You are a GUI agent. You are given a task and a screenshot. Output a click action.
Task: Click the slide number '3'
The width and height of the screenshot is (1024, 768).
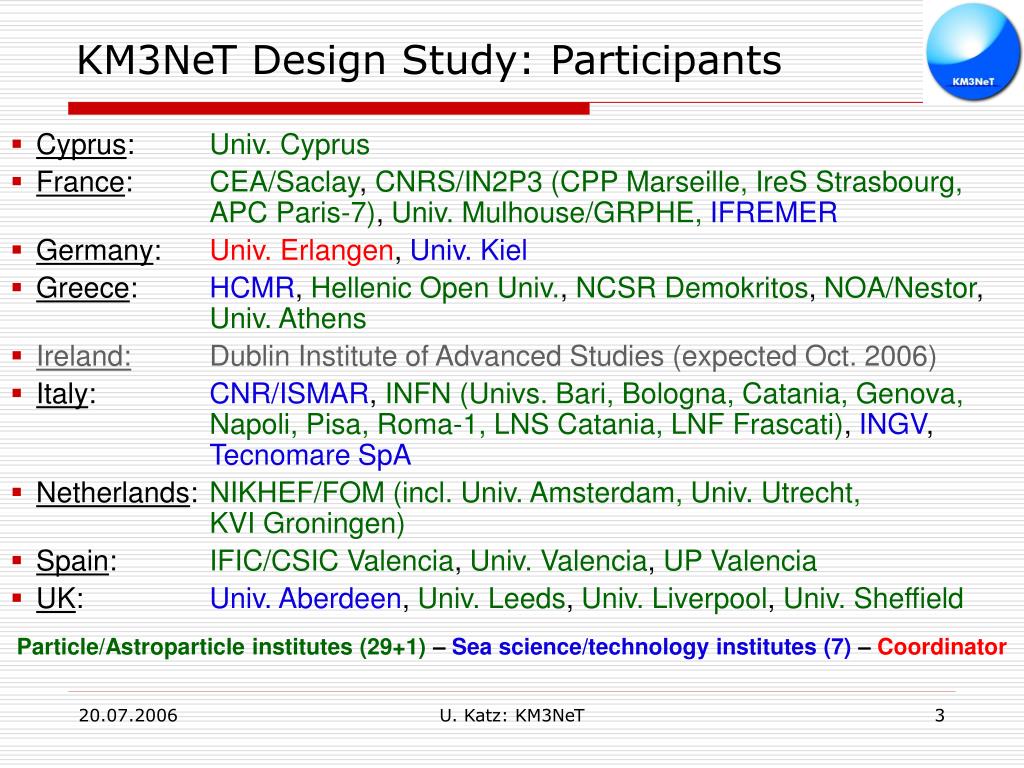(x=940, y=716)
